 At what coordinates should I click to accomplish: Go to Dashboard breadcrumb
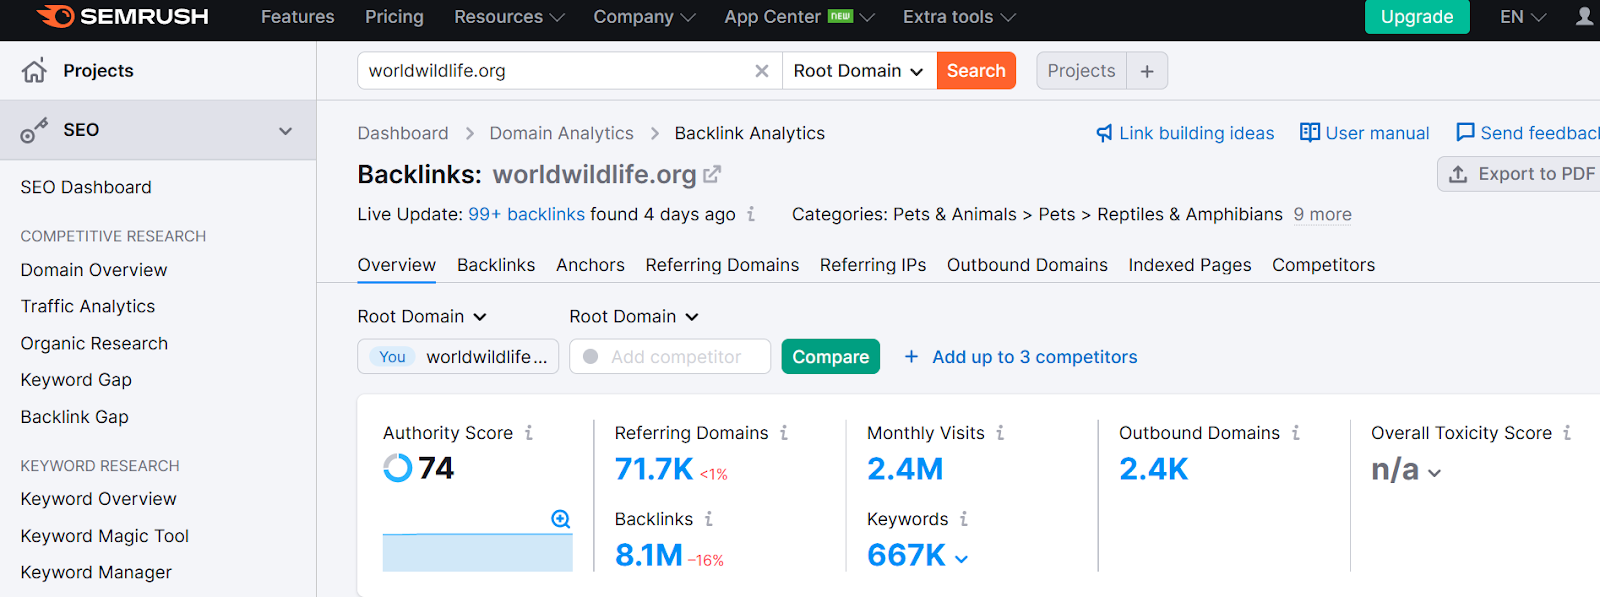[x=403, y=133]
